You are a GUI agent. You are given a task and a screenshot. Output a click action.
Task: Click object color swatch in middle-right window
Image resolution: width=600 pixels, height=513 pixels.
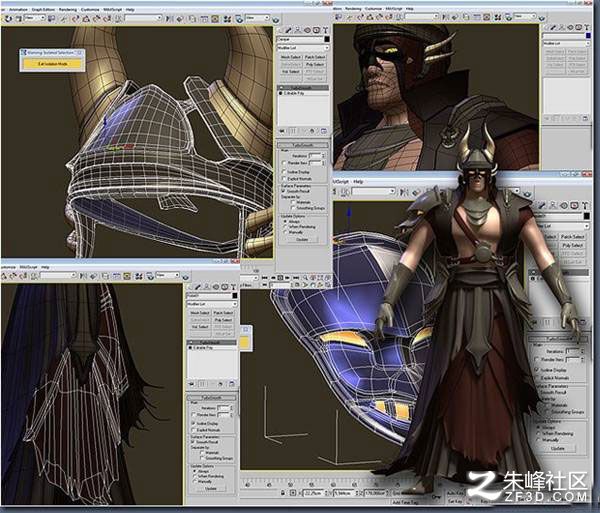point(586,217)
